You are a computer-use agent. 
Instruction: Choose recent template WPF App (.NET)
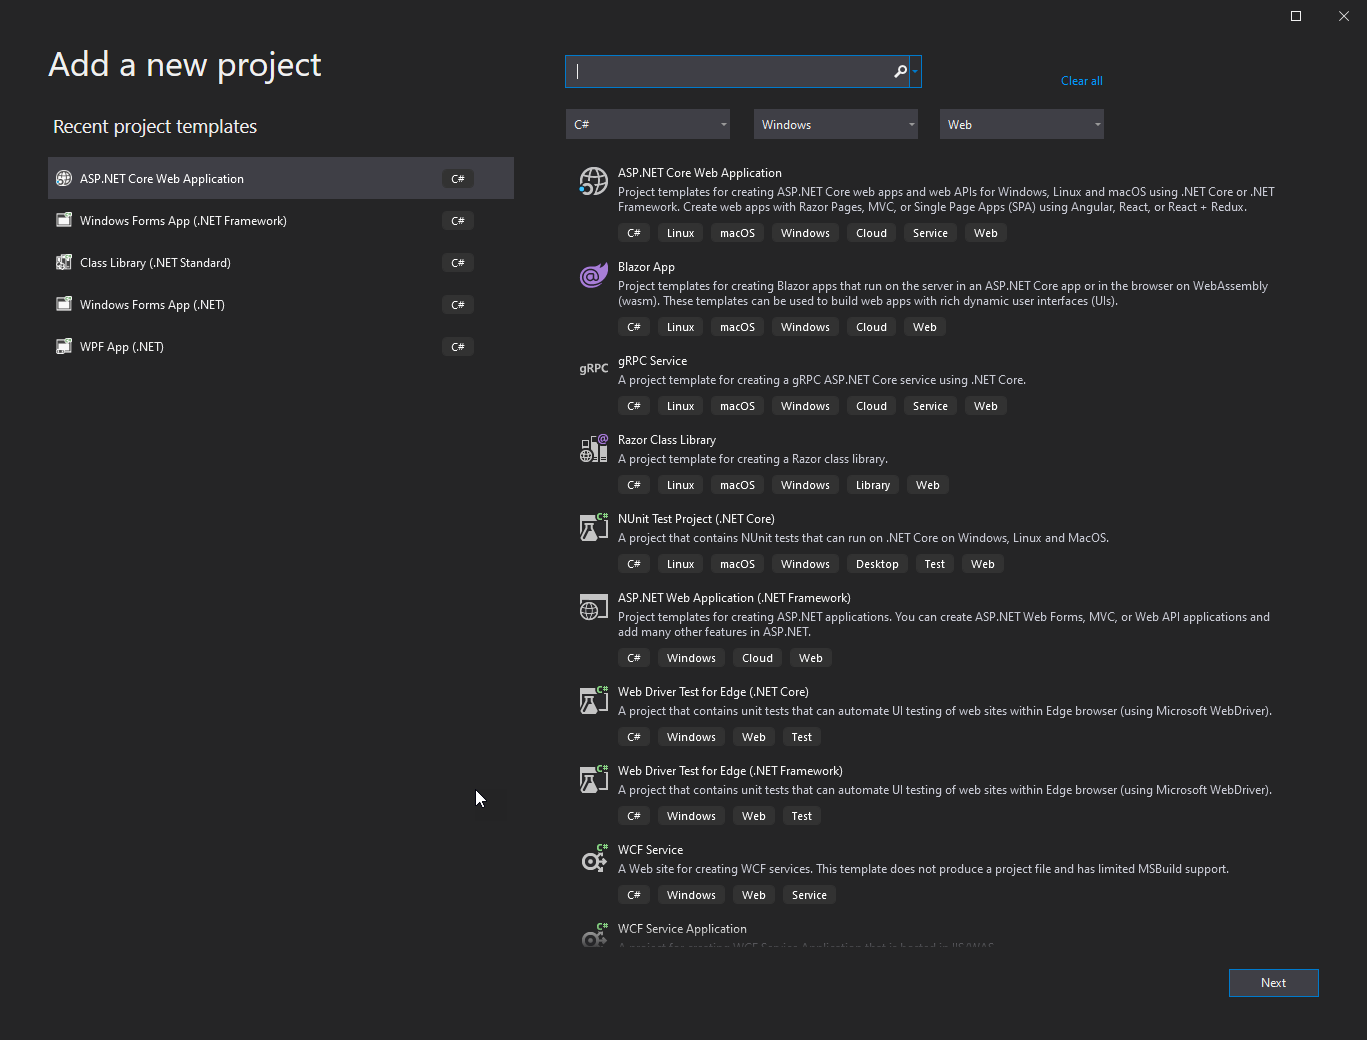281,346
